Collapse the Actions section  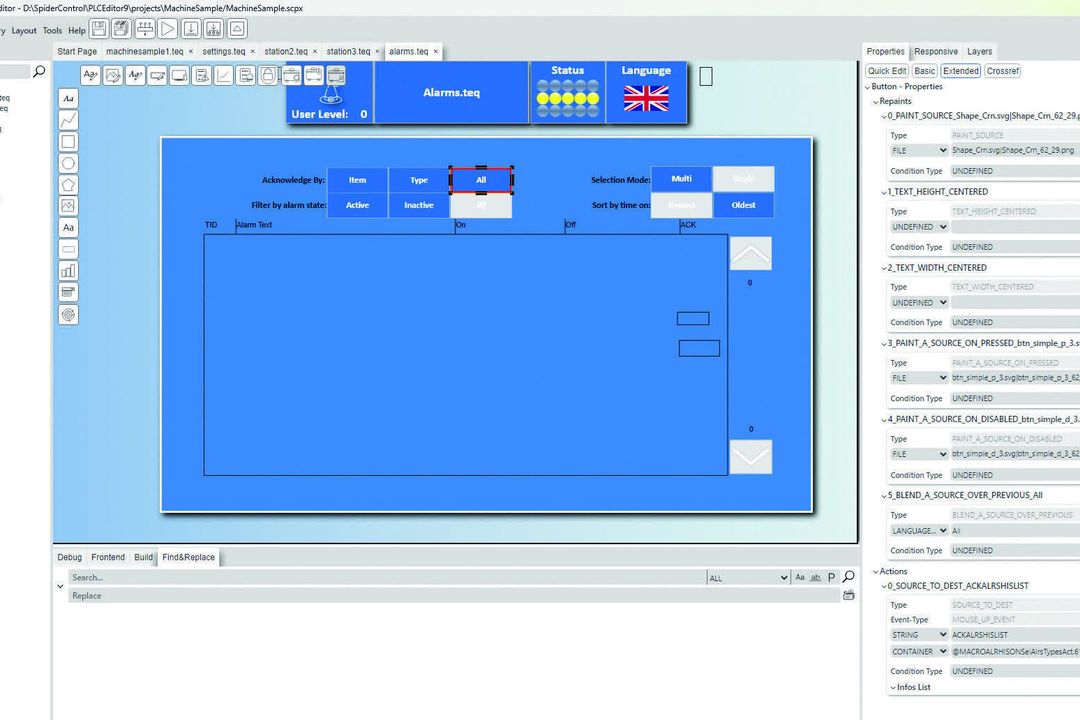(875, 571)
